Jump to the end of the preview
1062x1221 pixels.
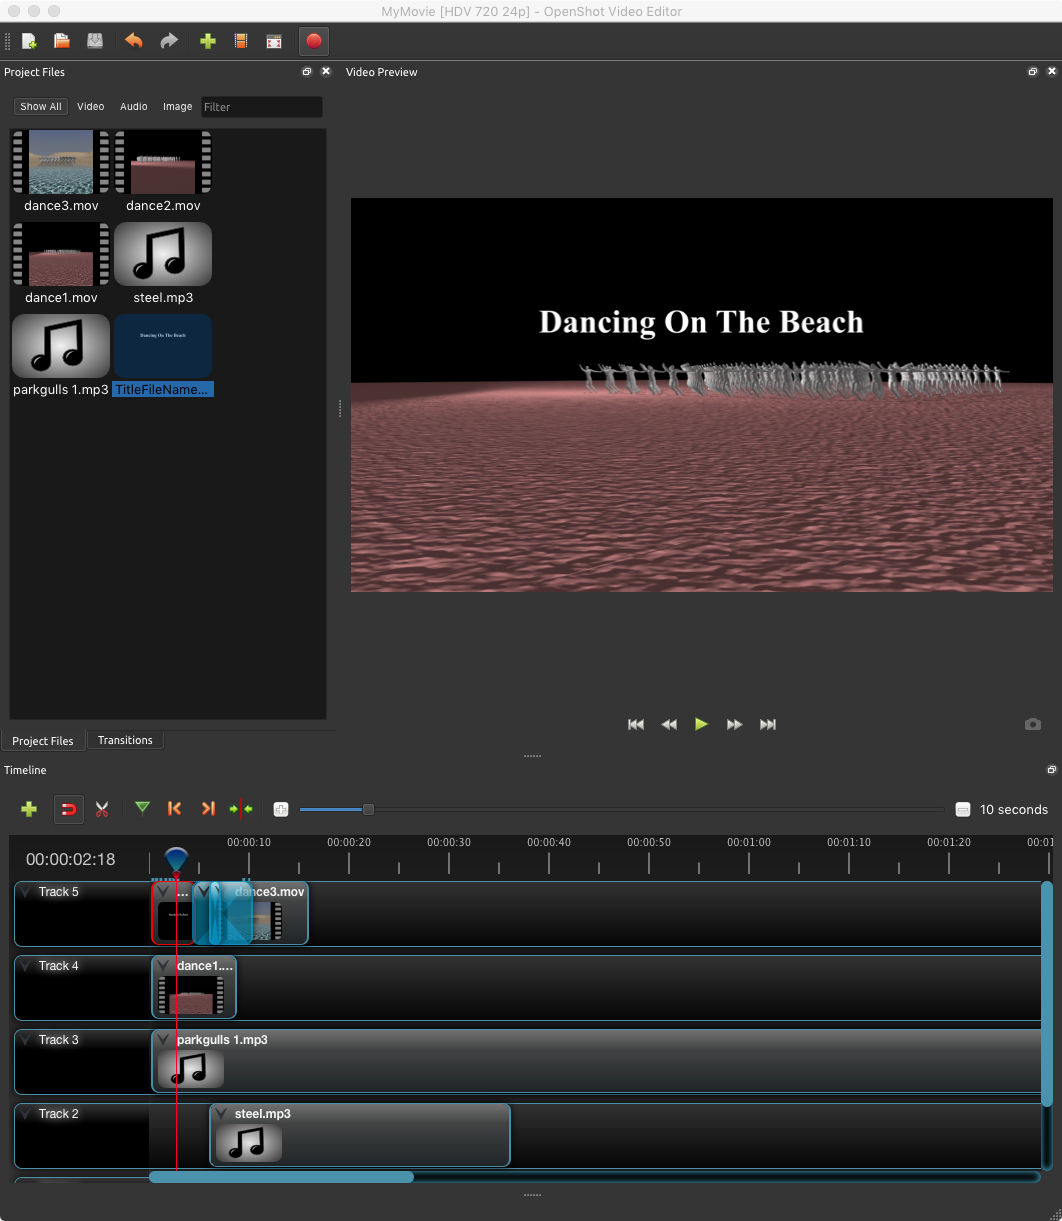pos(768,724)
